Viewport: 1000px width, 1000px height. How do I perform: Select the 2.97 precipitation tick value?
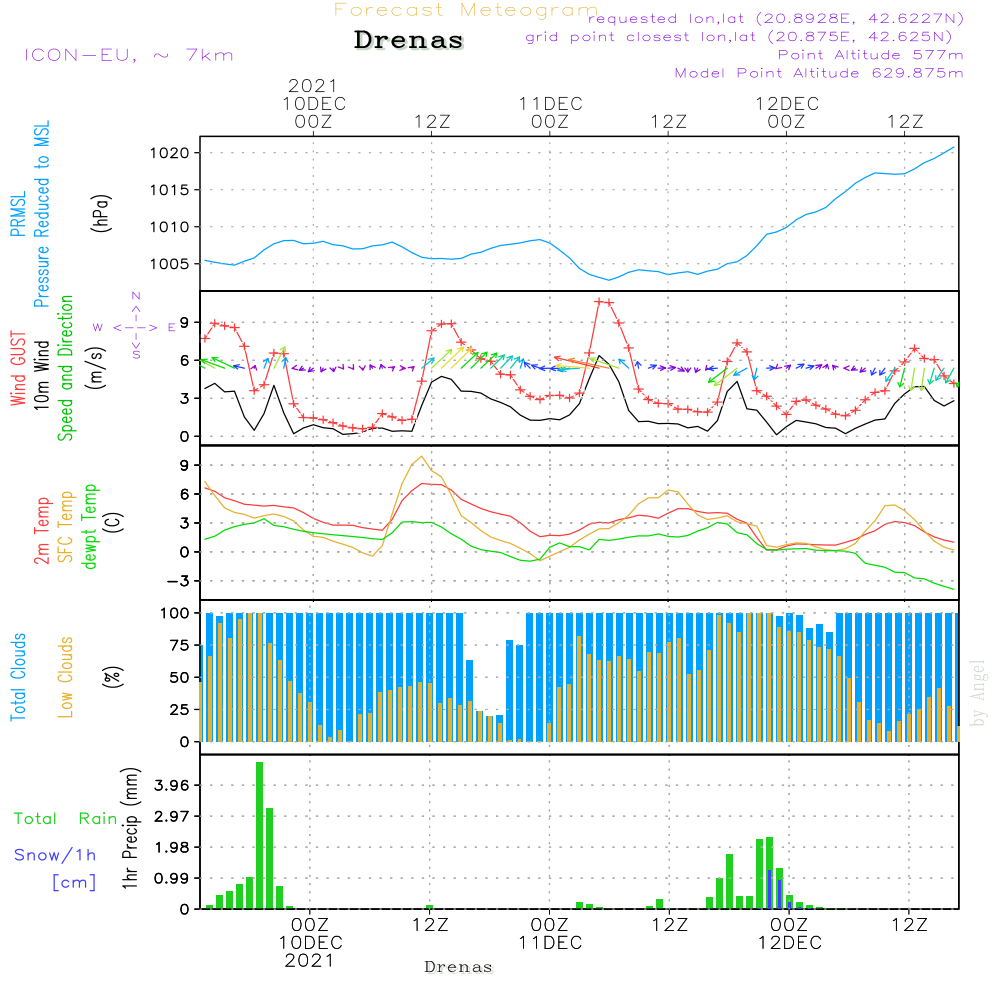point(172,816)
